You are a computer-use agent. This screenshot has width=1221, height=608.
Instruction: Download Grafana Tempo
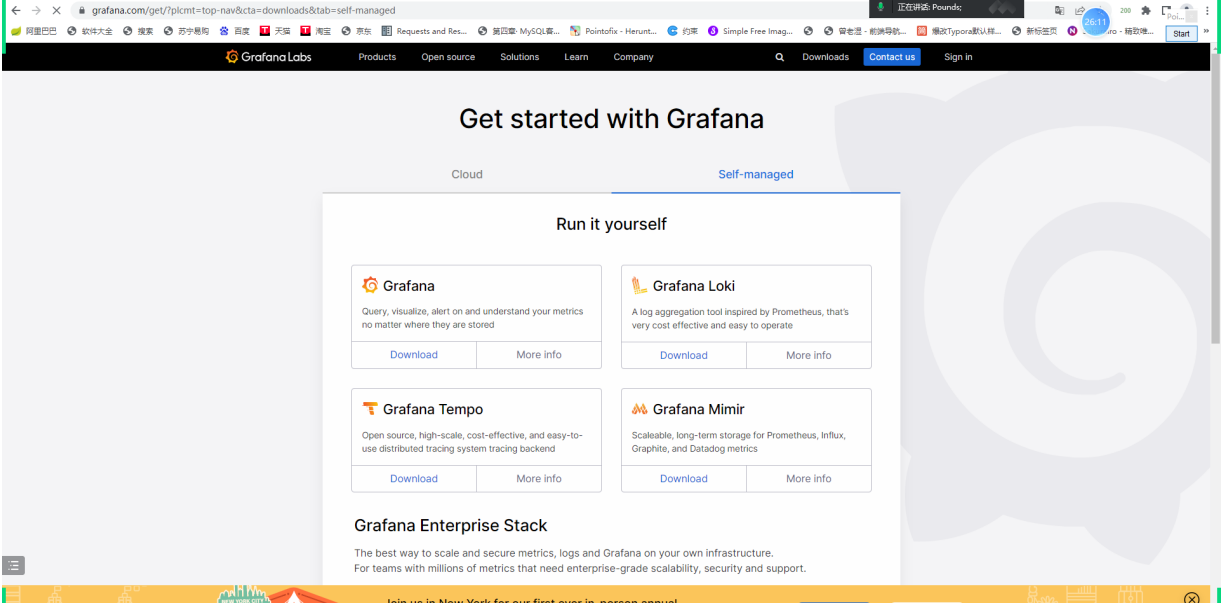[x=414, y=479]
